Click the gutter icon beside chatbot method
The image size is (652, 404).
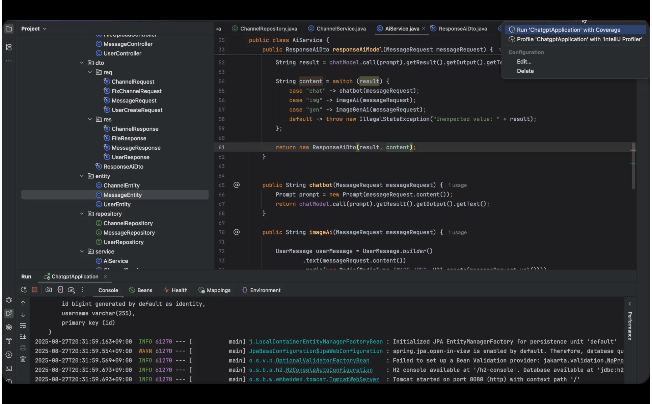(237, 185)
